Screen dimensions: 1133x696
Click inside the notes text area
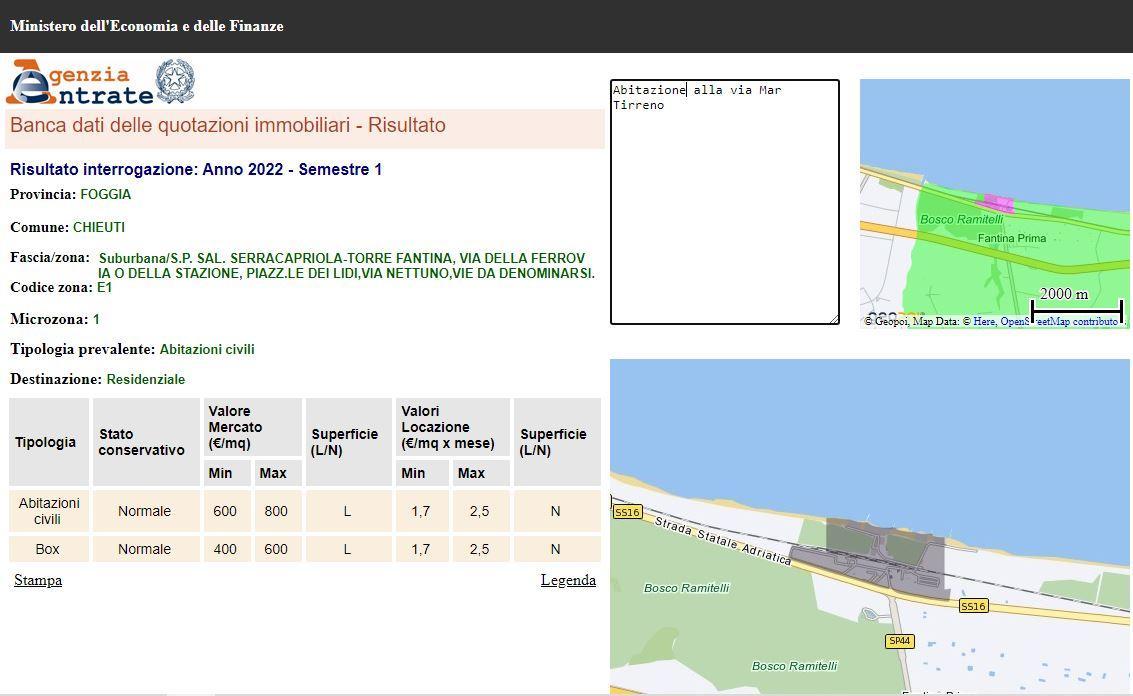725,202
